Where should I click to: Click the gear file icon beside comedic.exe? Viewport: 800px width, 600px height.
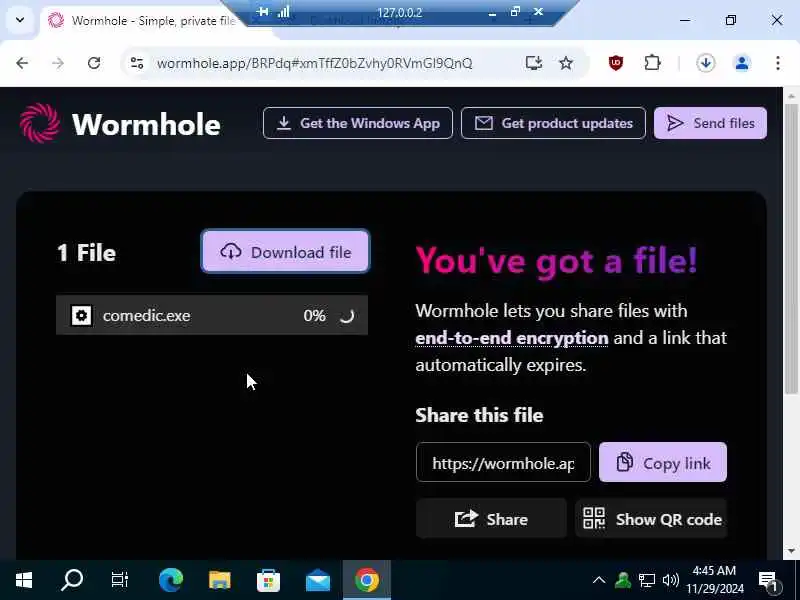coord(82,315)
